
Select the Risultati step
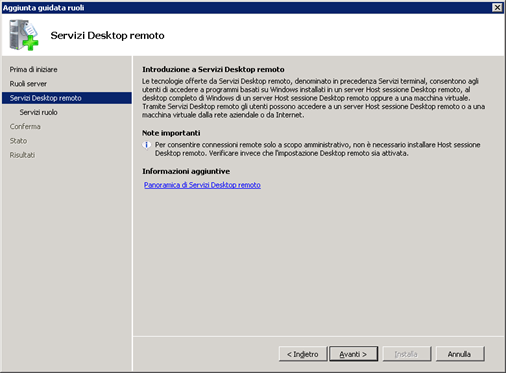point(22,155)
